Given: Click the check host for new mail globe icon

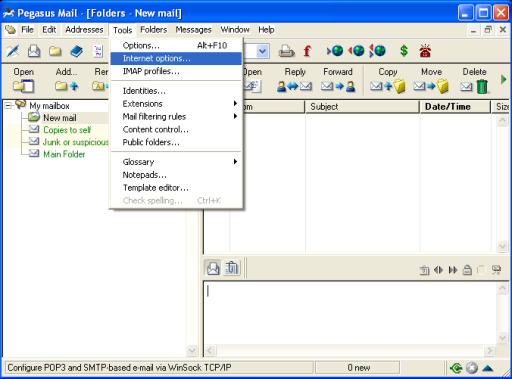Looking at the screenshot, I should pos(335,51).
